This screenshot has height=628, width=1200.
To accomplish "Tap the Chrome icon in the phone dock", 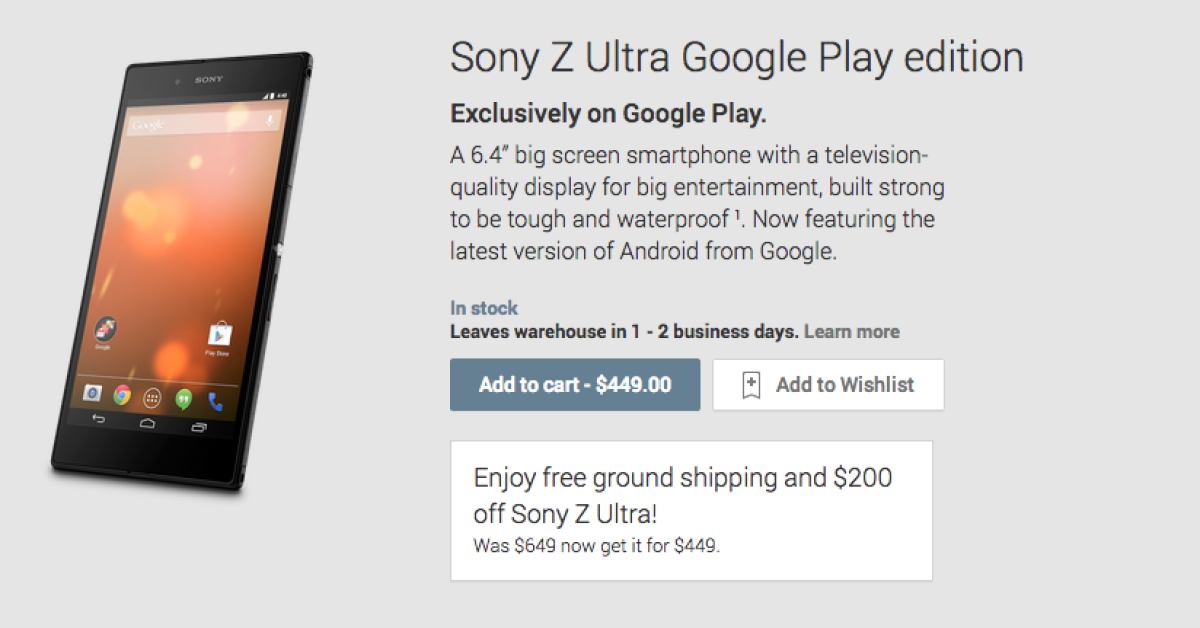I will pos(122,395).
